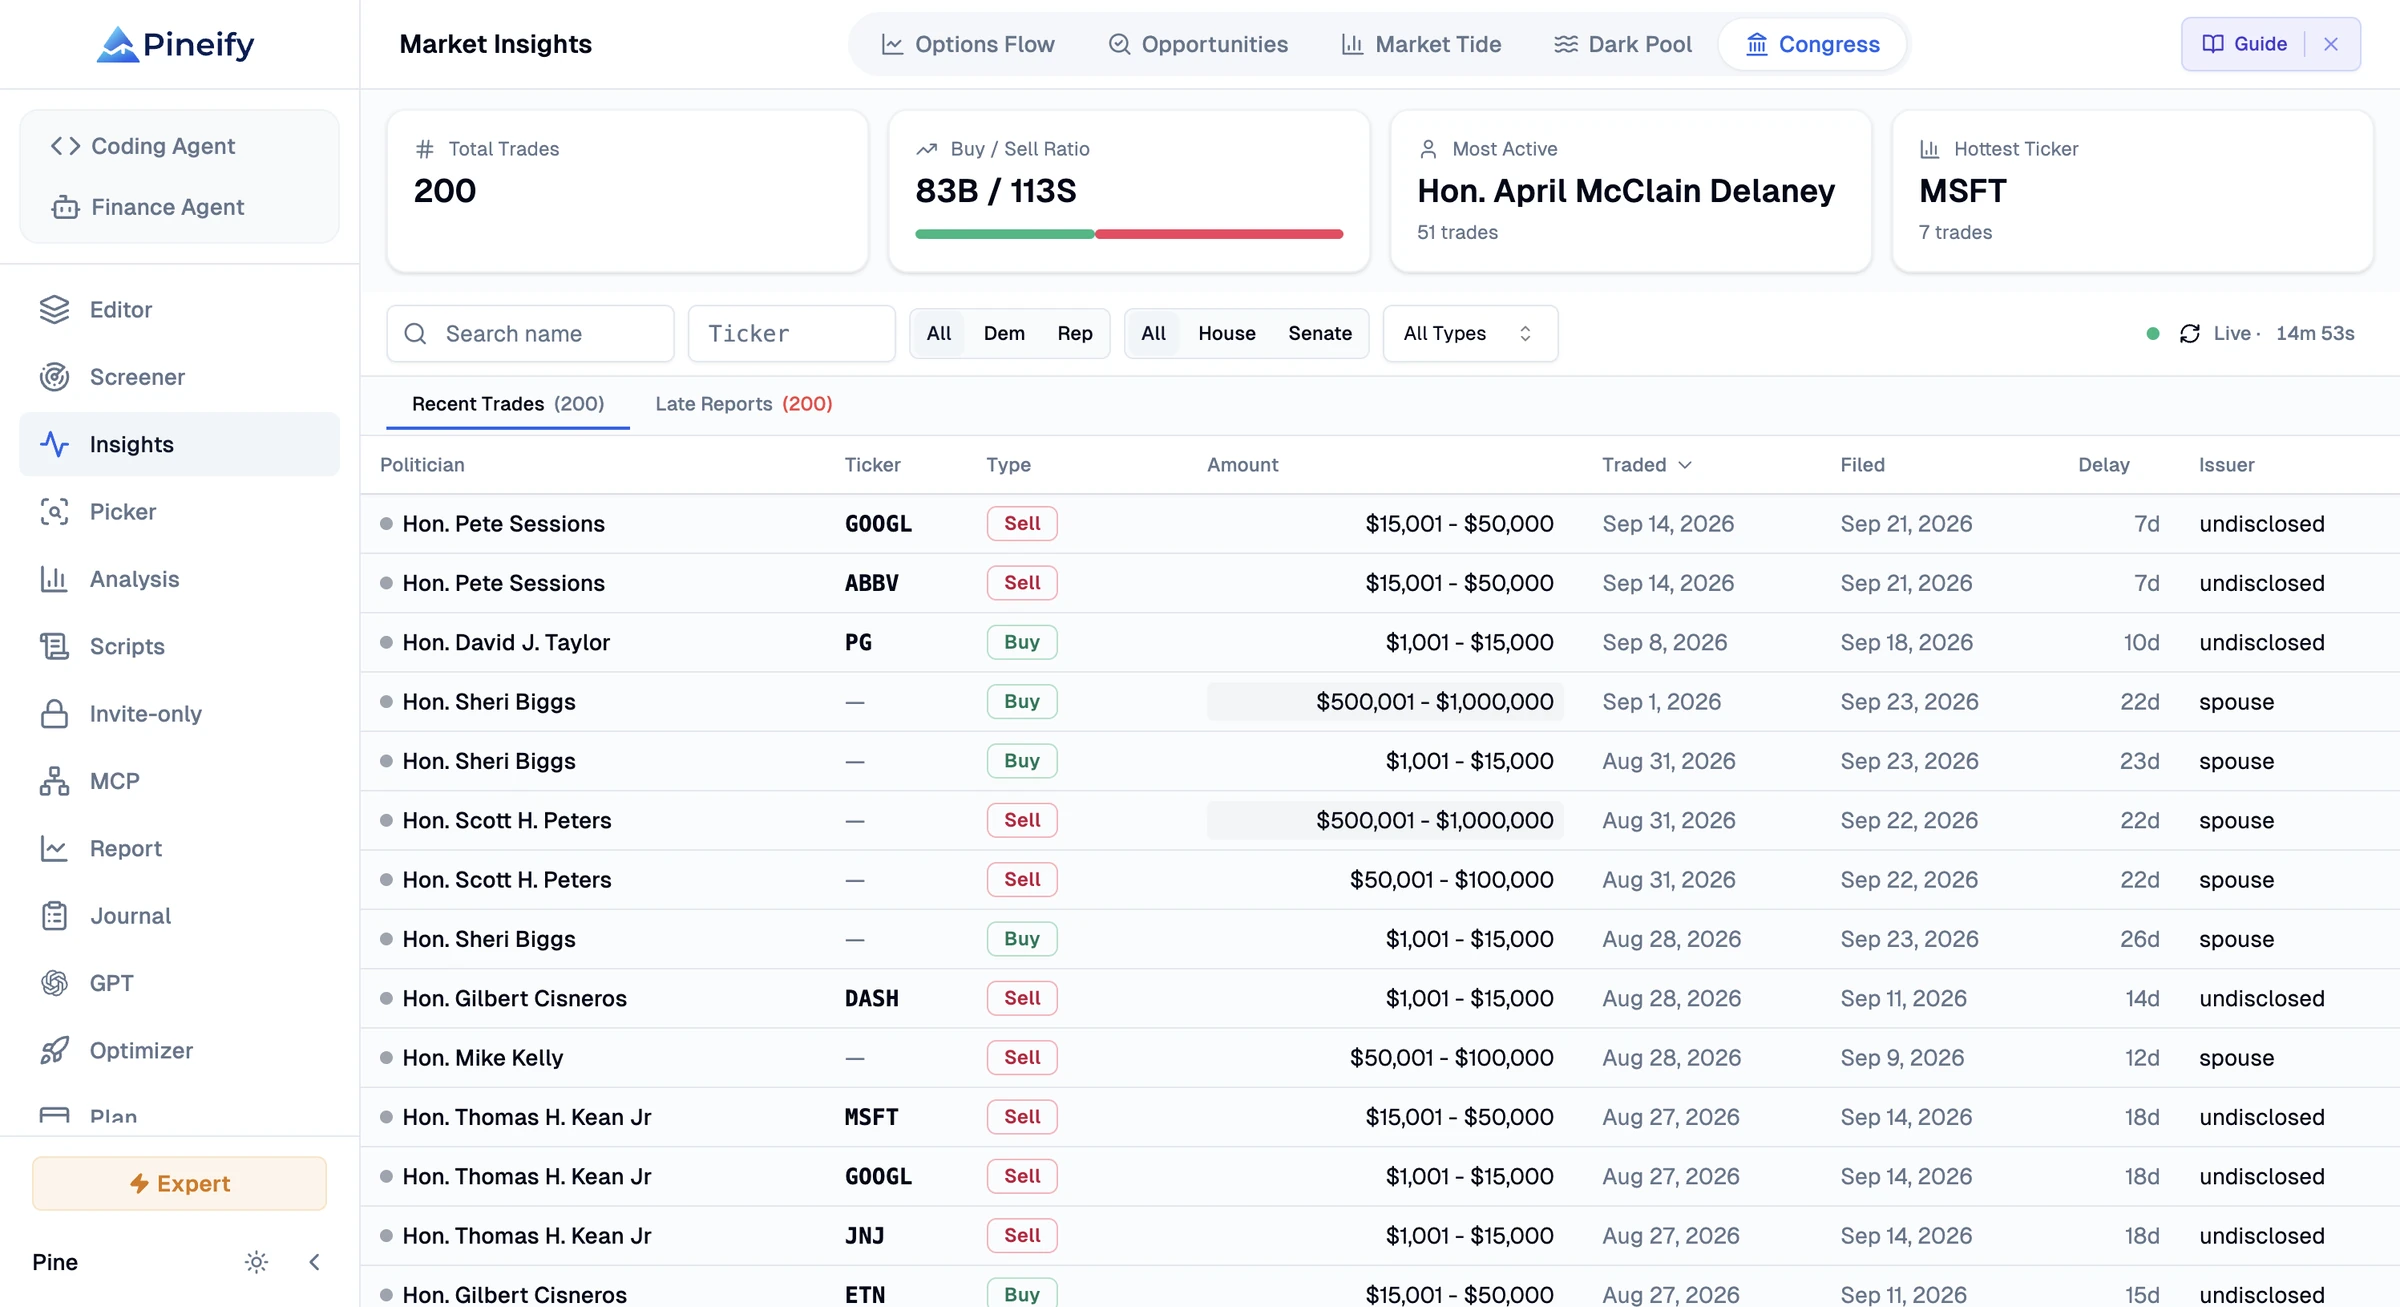
Task: Open Hon. David J. Taylor's row
Action: coord(1380,642)
